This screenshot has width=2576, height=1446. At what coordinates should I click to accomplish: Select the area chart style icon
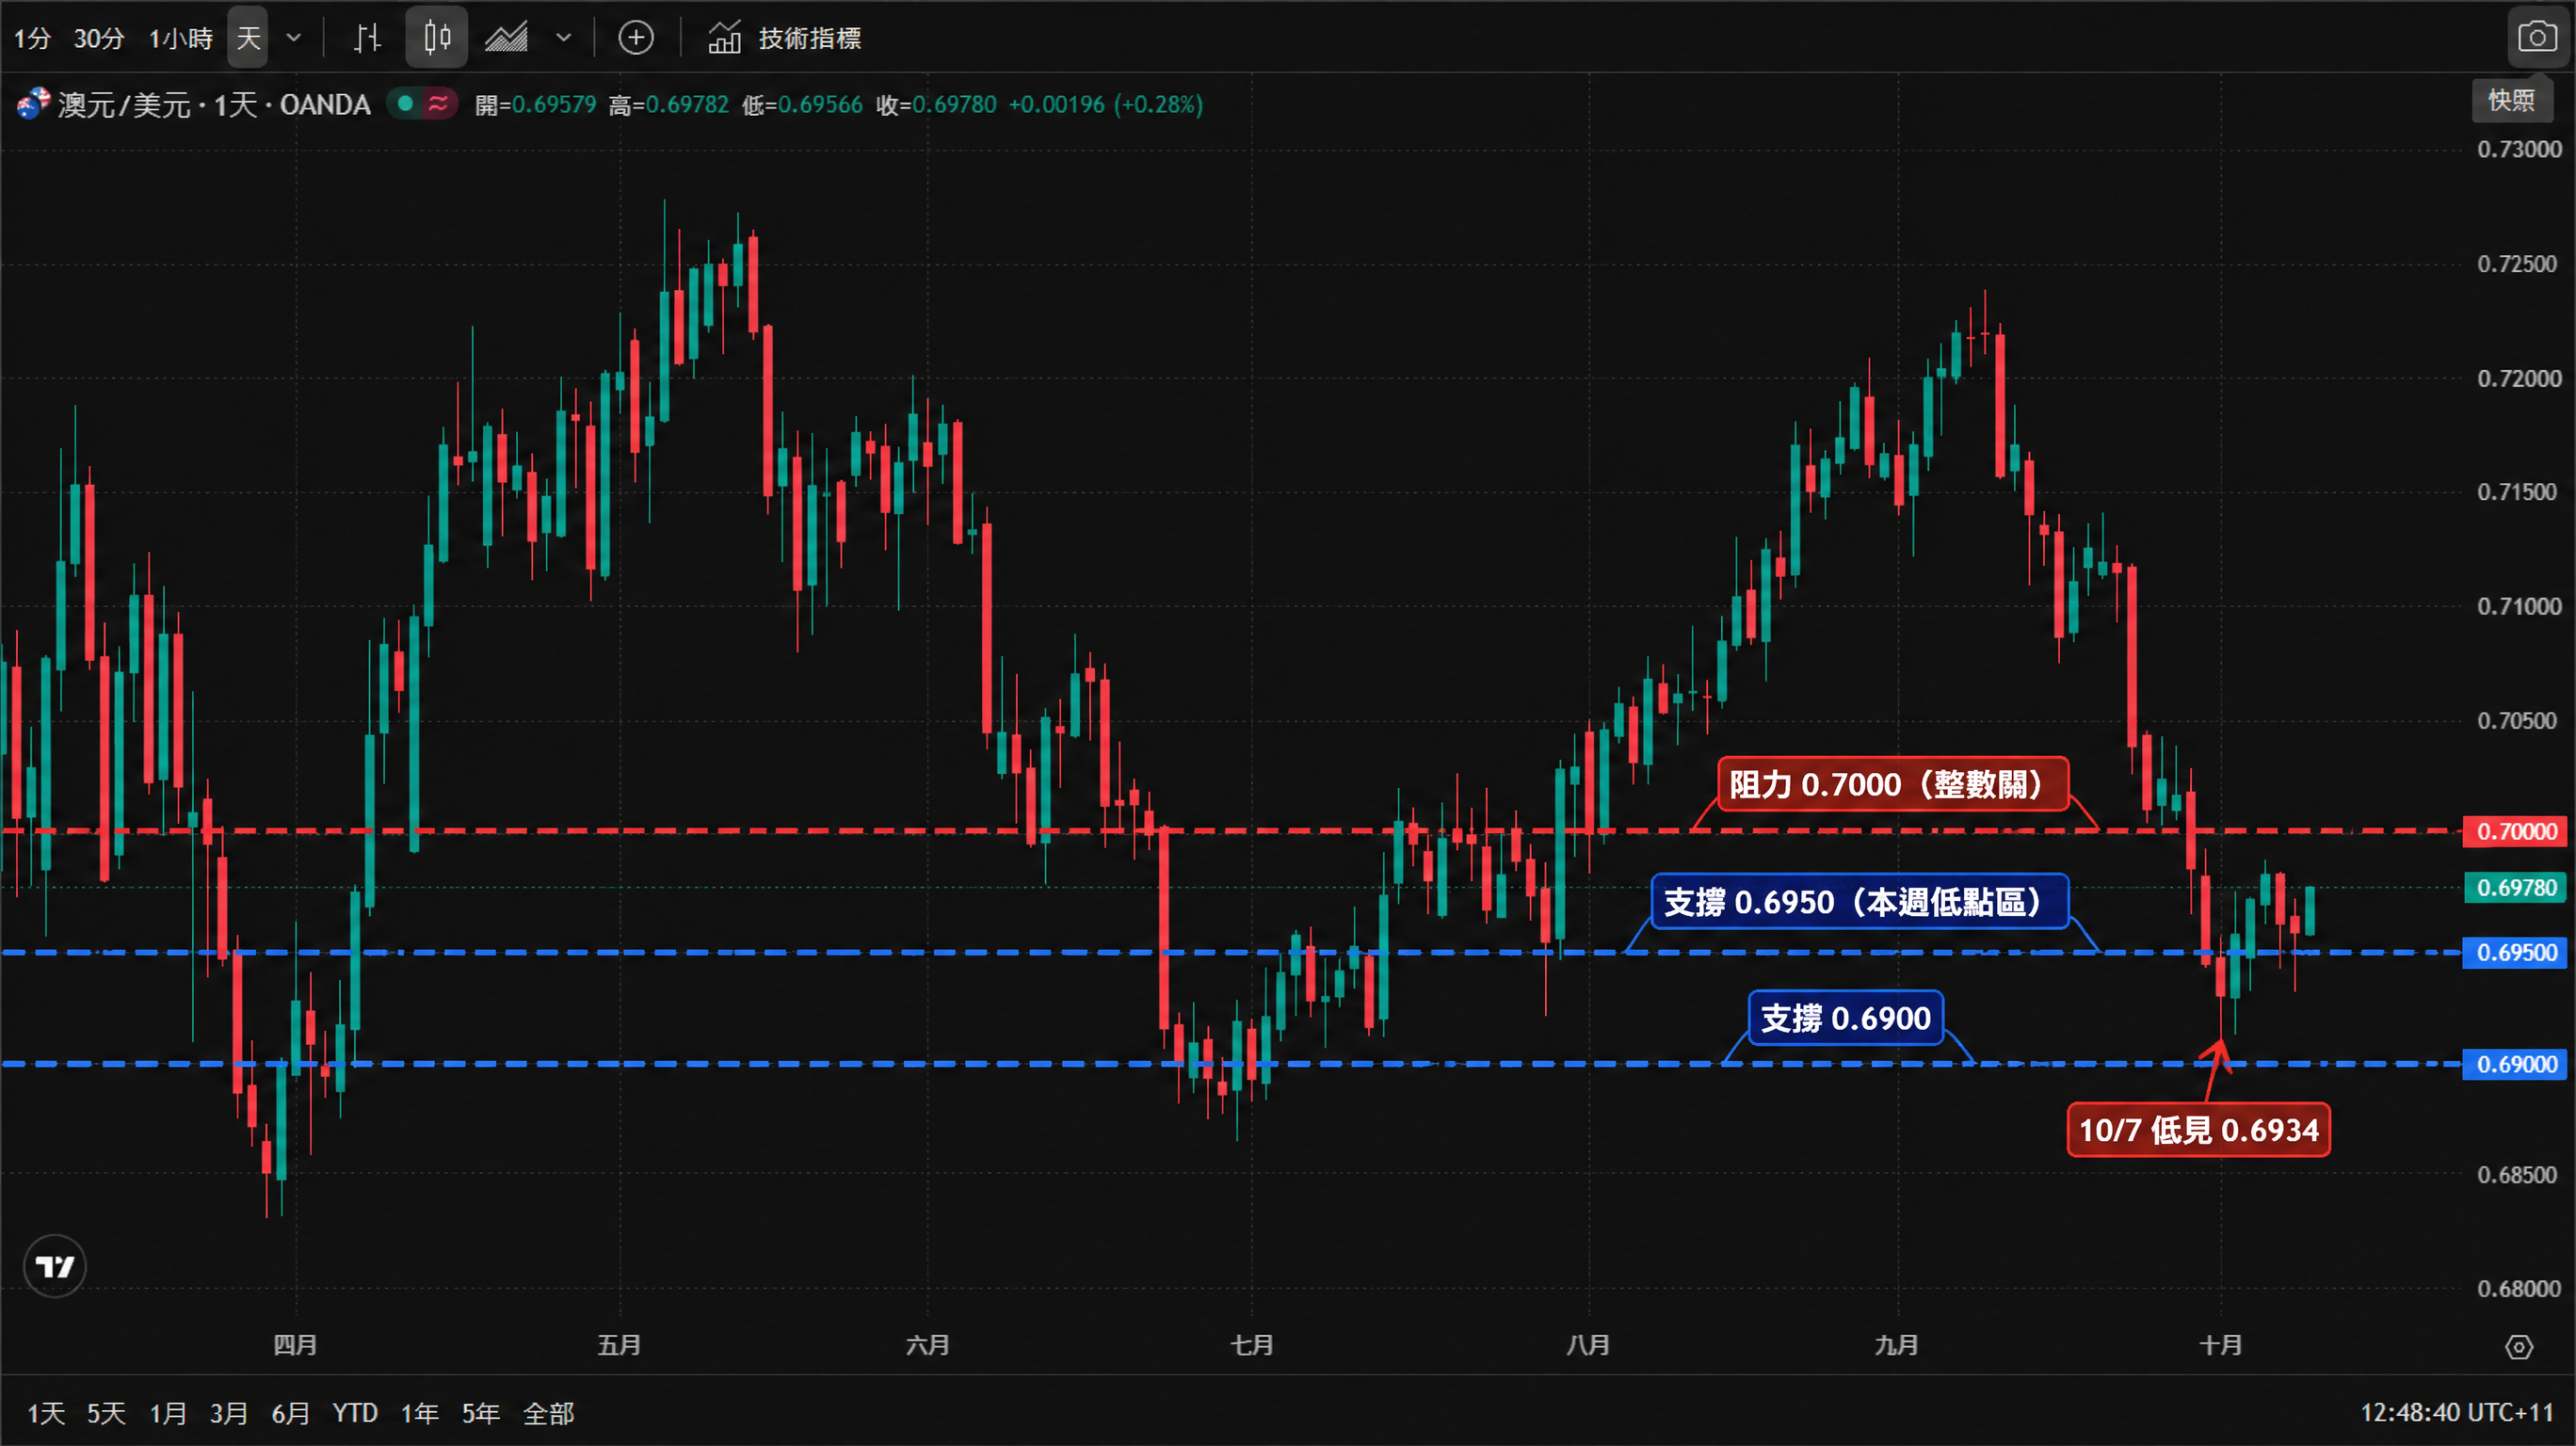pyautogui.click(x=507, y=38)
